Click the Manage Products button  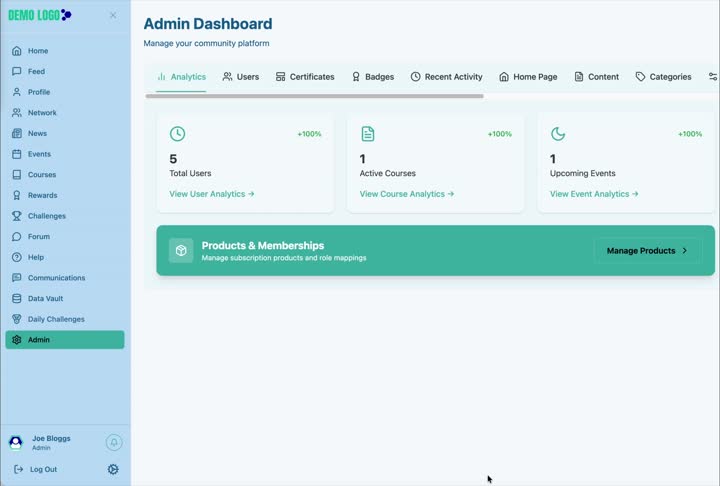point(648,251)
